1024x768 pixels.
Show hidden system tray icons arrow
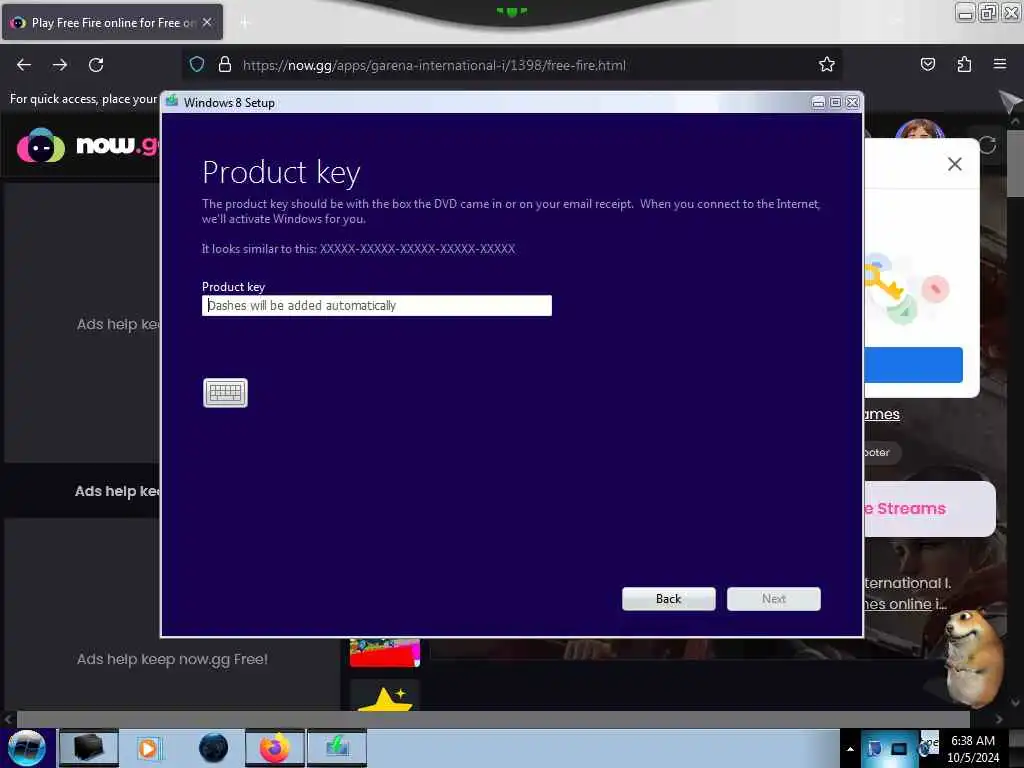point(850,749)
